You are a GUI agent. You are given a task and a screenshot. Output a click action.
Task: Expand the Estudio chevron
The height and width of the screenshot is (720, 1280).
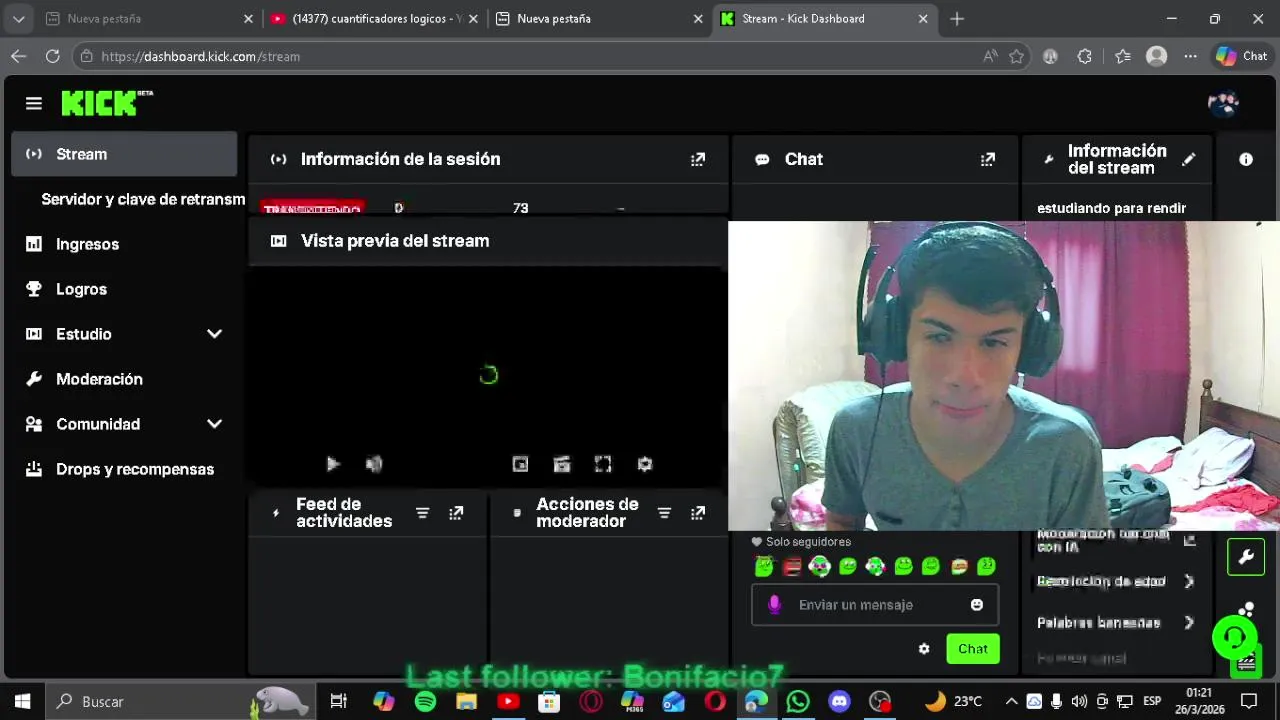click(214, 334)
